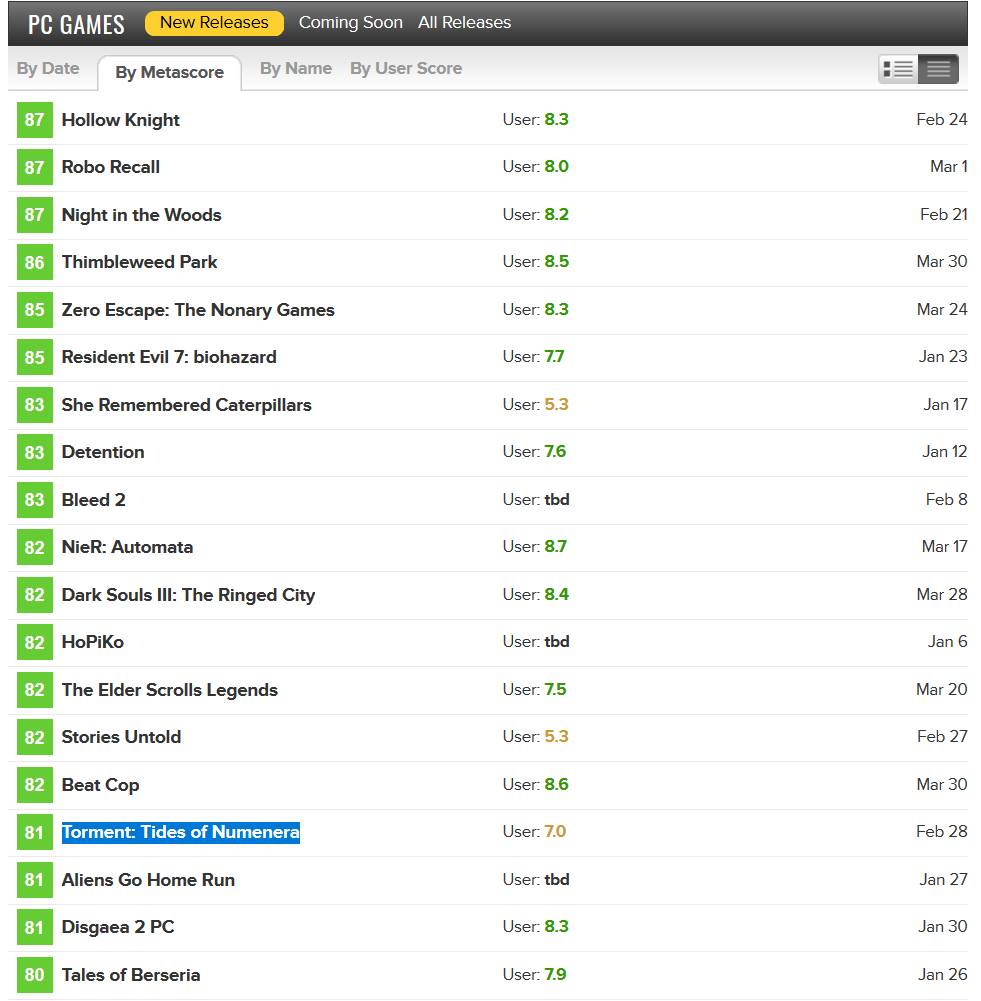This screenshot has width=981, height=1001.
Task: Click NieR: Automata's 82 metascore badge
Action: (x=34, y=548)
